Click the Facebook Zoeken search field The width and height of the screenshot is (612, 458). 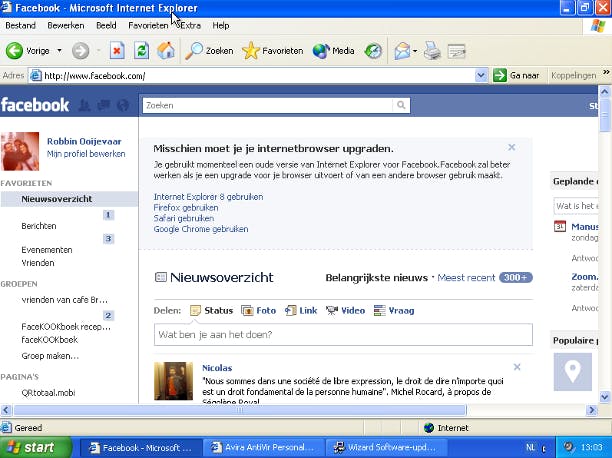click(268, 105)
